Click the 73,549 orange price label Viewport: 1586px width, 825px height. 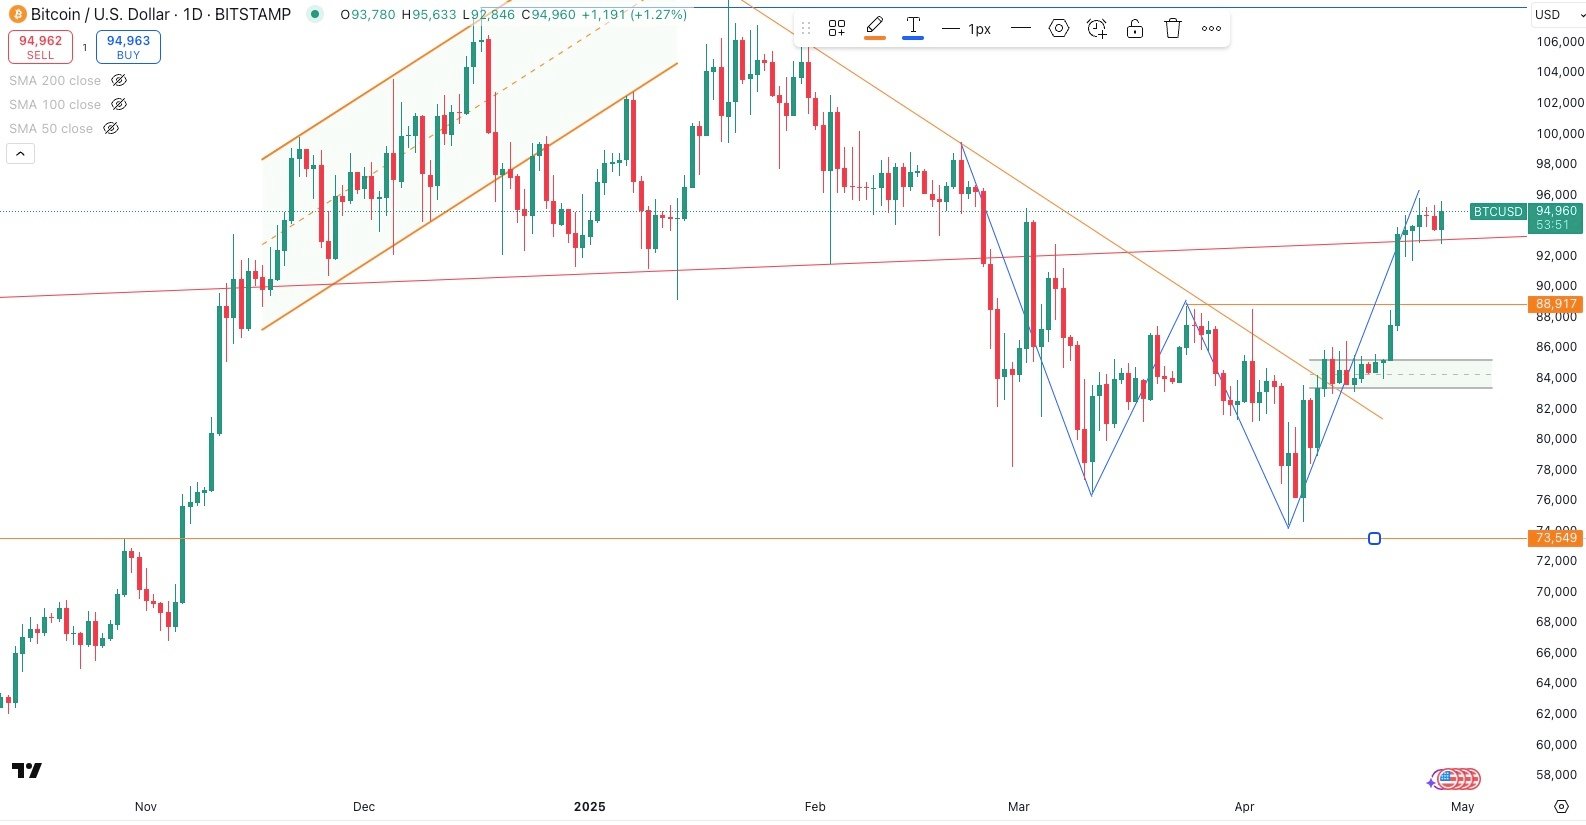click(1556, 538)
